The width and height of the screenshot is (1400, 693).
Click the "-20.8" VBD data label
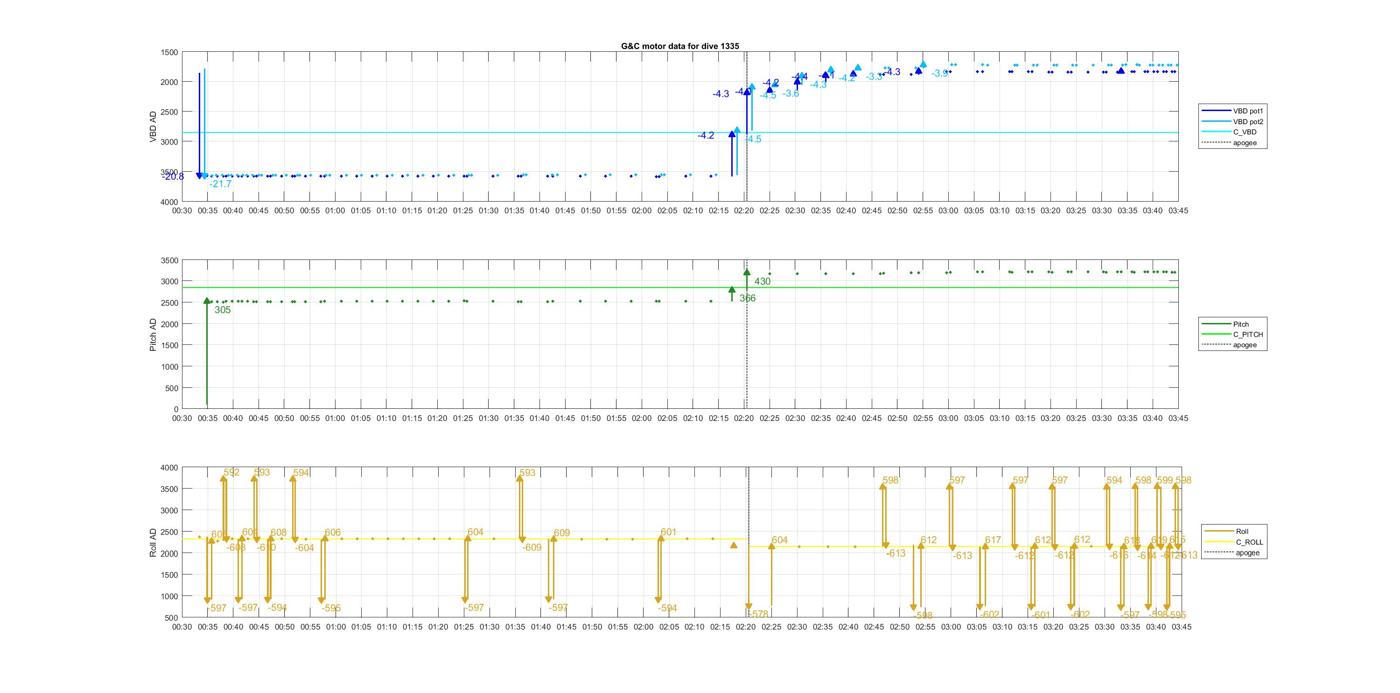coord(173,176)
